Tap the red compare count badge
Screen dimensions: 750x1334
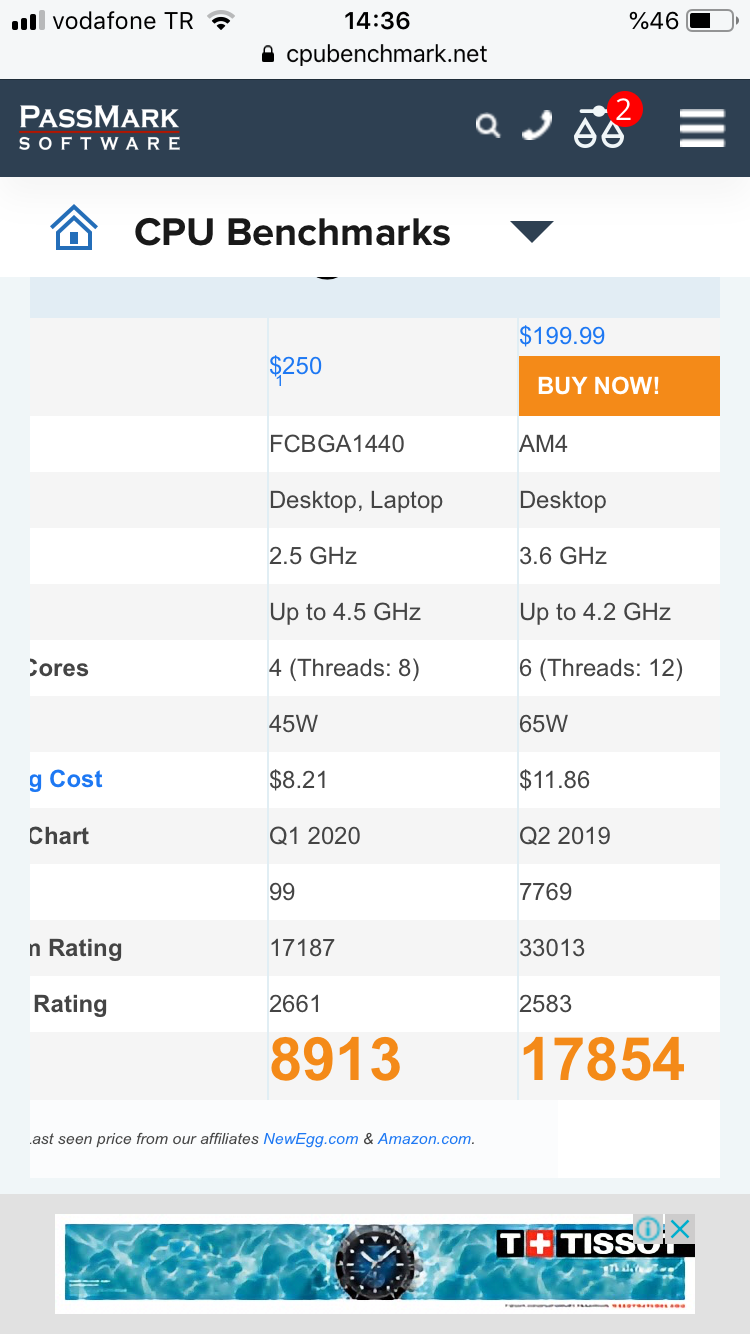pyautogui.click(x=624, y=108)
